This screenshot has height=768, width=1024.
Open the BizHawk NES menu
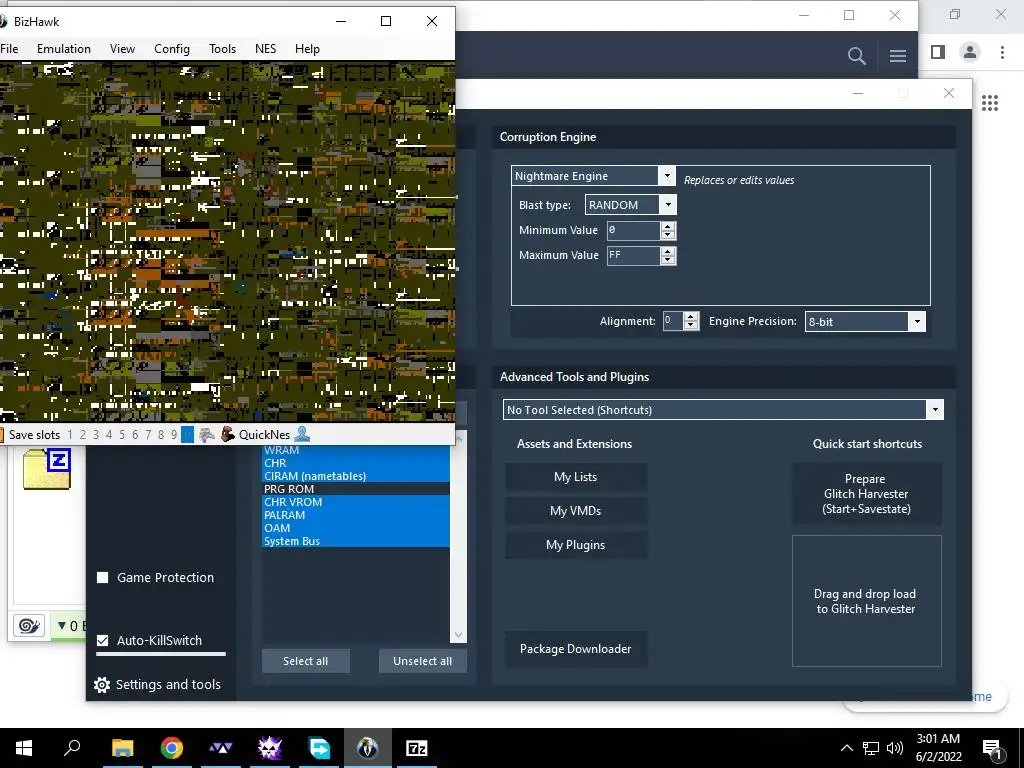[265, 49]
